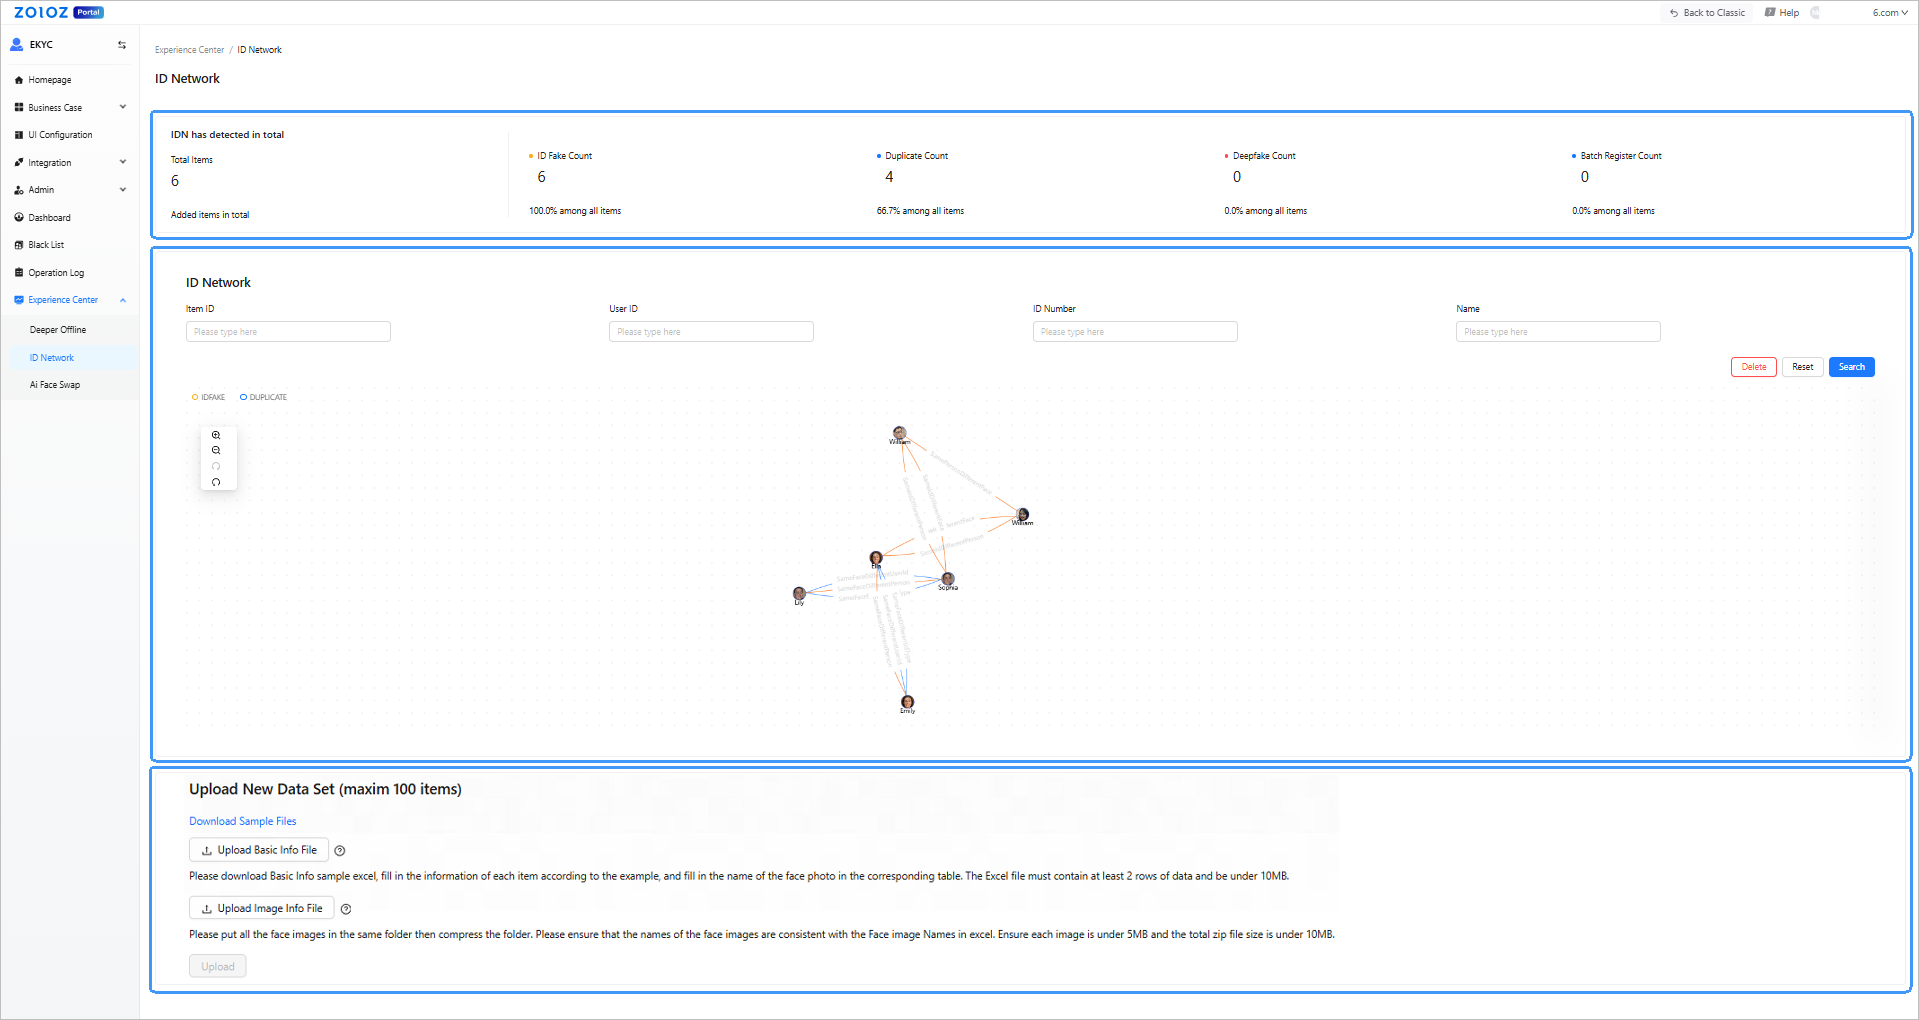Go to Deeper Offline page

(58, 330)
